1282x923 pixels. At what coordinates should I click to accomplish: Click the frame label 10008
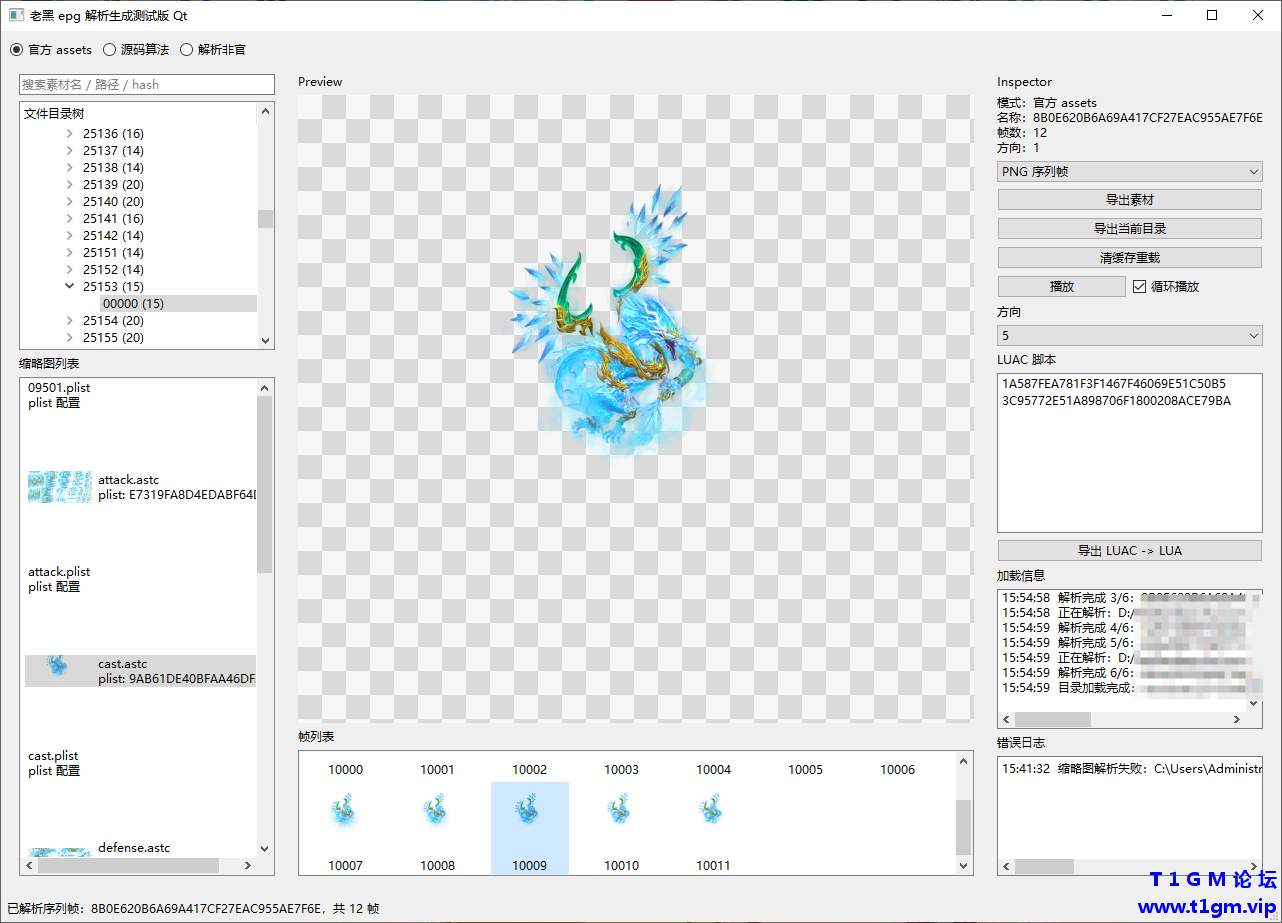(x=438, y=866)
